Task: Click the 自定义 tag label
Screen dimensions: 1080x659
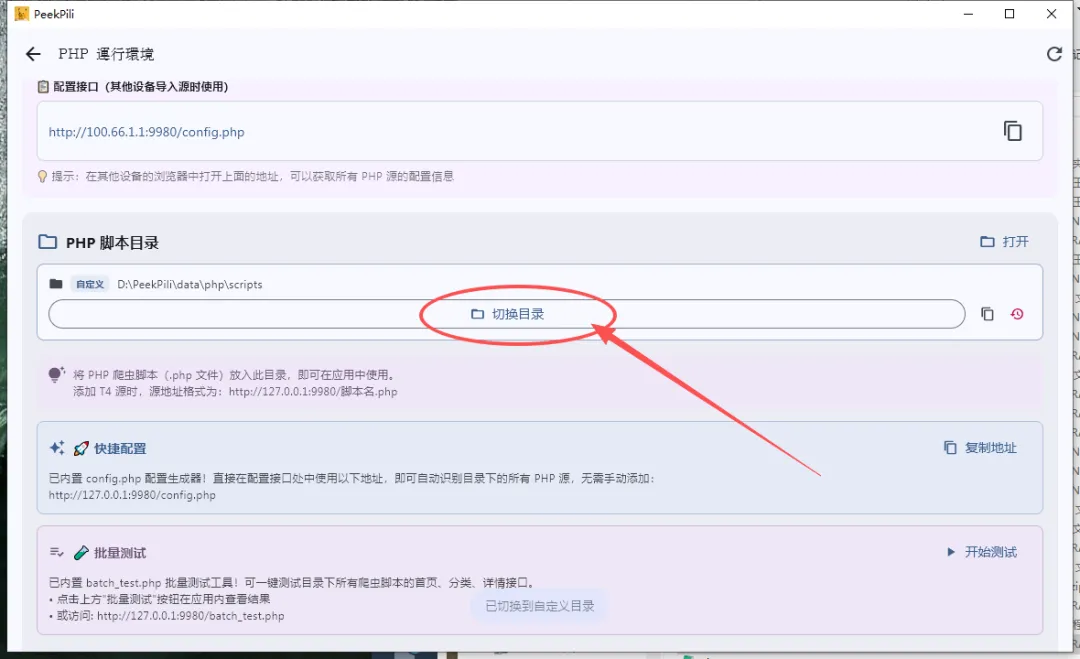Action: click(x=90, y=284)
